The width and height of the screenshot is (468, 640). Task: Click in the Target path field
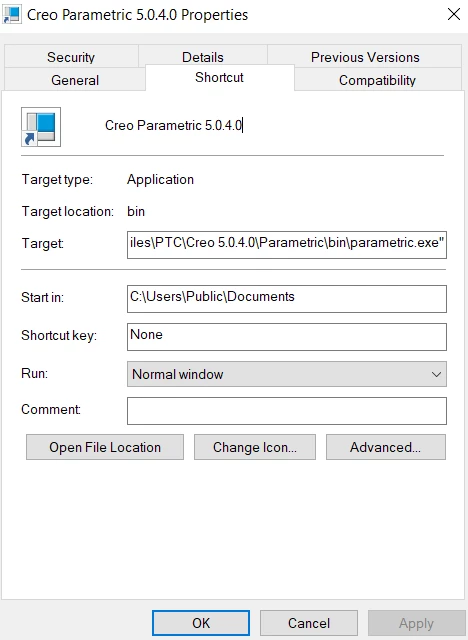click(x=287, y=245)
